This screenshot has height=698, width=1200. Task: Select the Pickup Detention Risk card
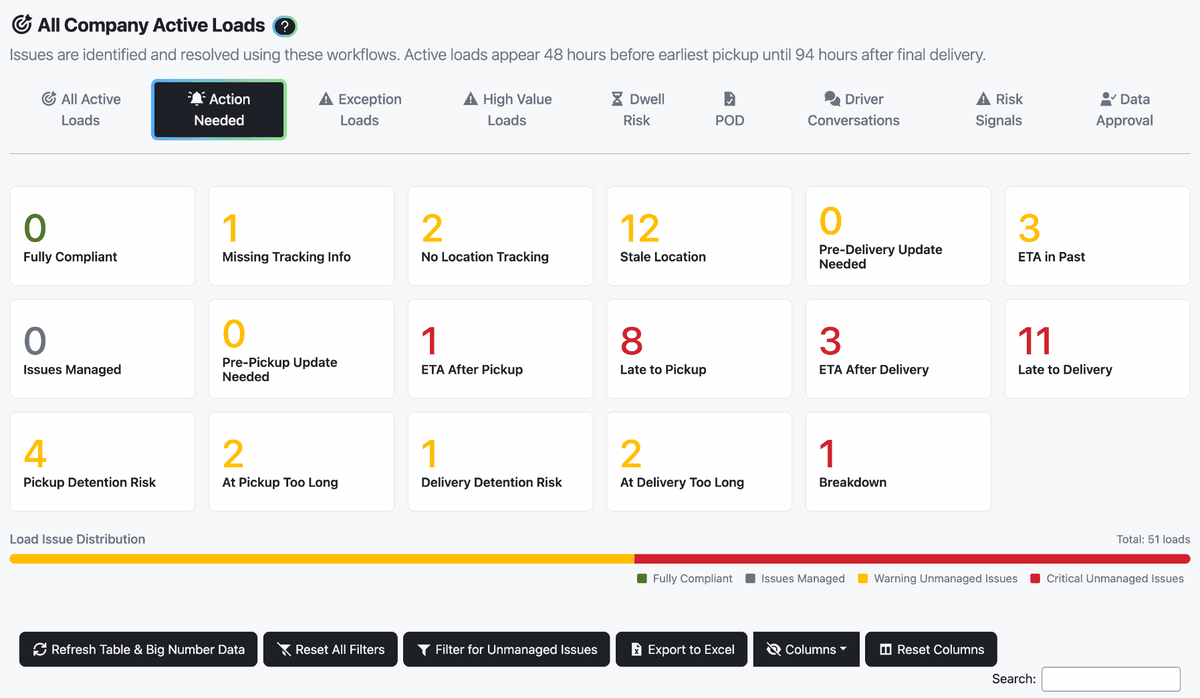pos(102,462)
